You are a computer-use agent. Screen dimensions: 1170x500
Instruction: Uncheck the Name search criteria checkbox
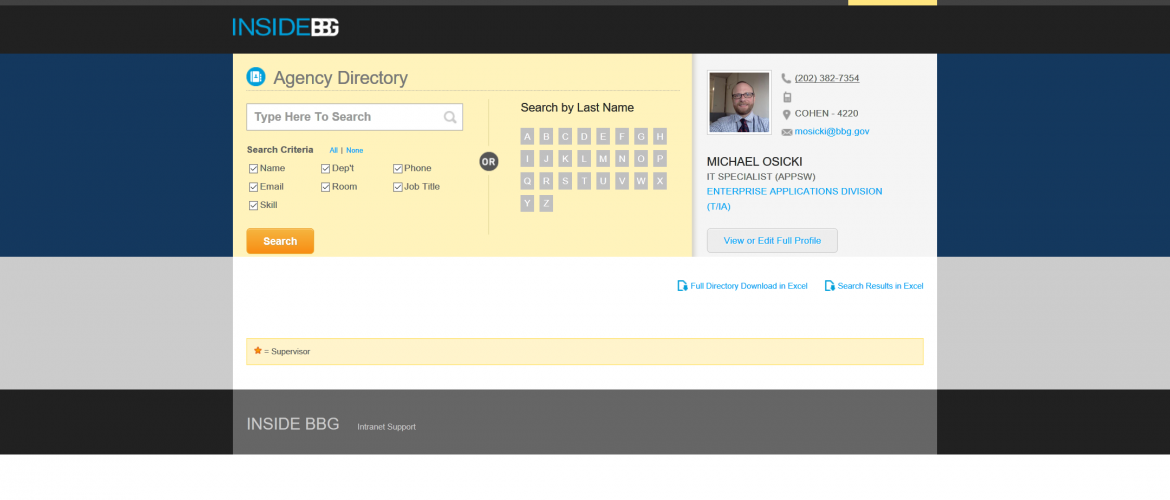[254, 169]
